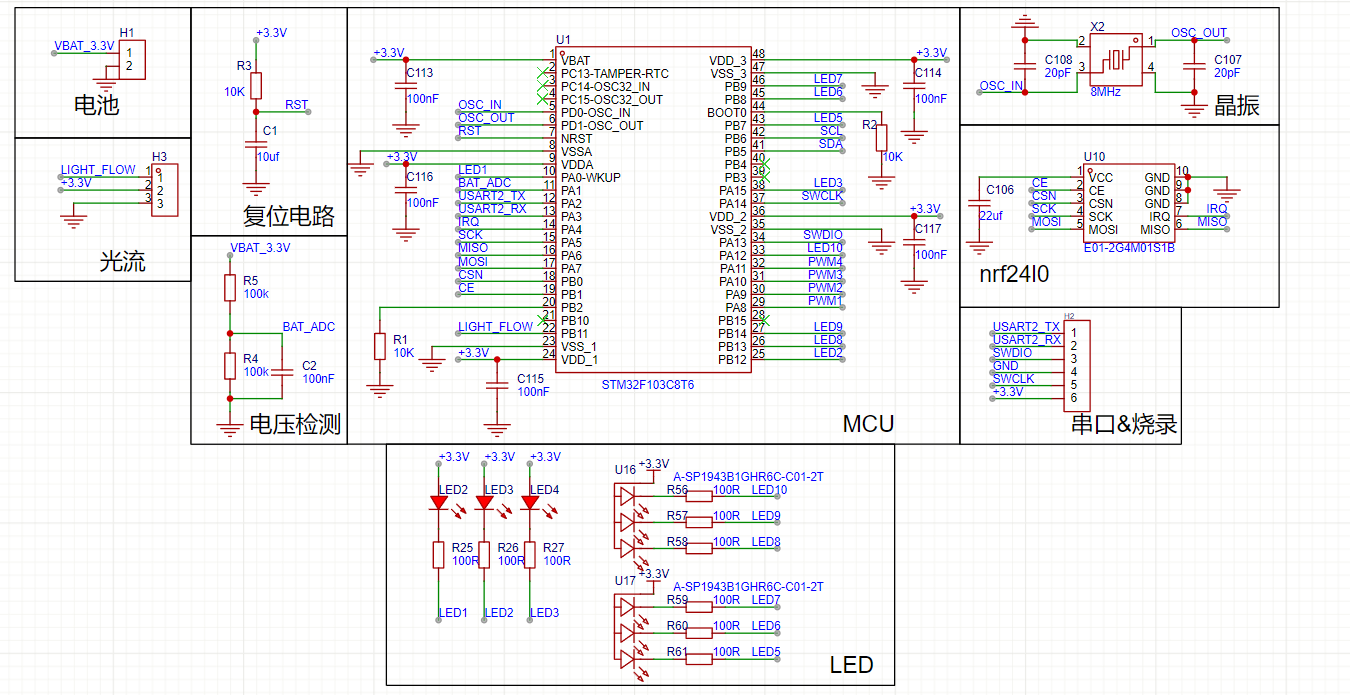Select the X2 crystal oscillator symbol
The height and width of the screenshot is (695, 1350).
[1116, 61]
